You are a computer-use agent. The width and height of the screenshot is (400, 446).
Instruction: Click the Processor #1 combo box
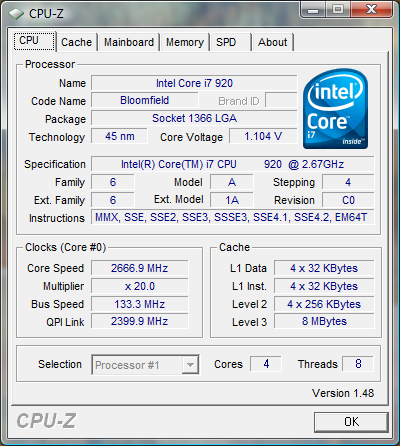(x=145, y=365)
